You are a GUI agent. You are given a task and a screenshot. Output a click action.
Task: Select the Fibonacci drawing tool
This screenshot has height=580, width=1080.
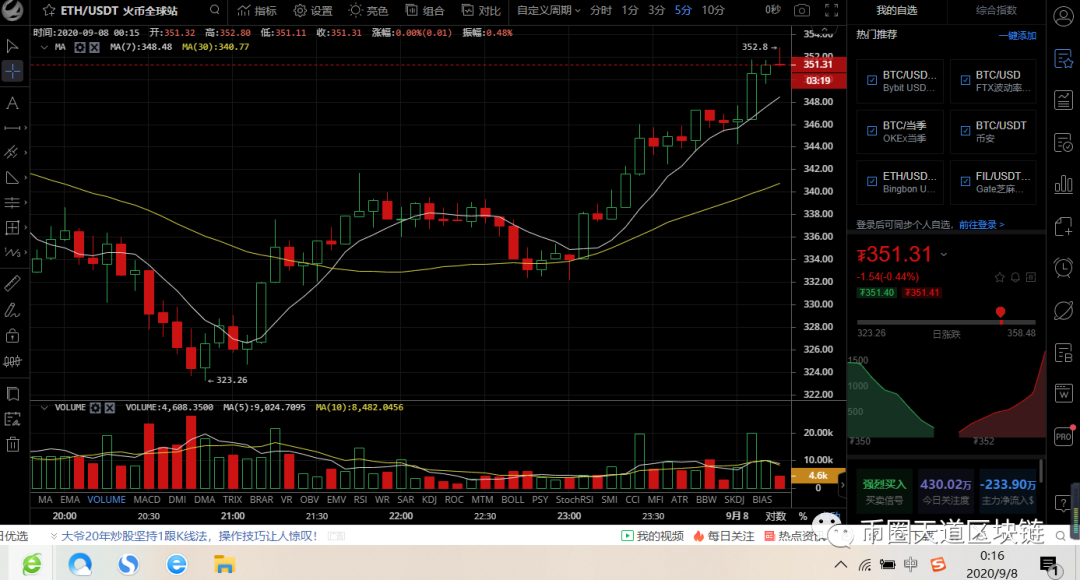coord(14,202)
